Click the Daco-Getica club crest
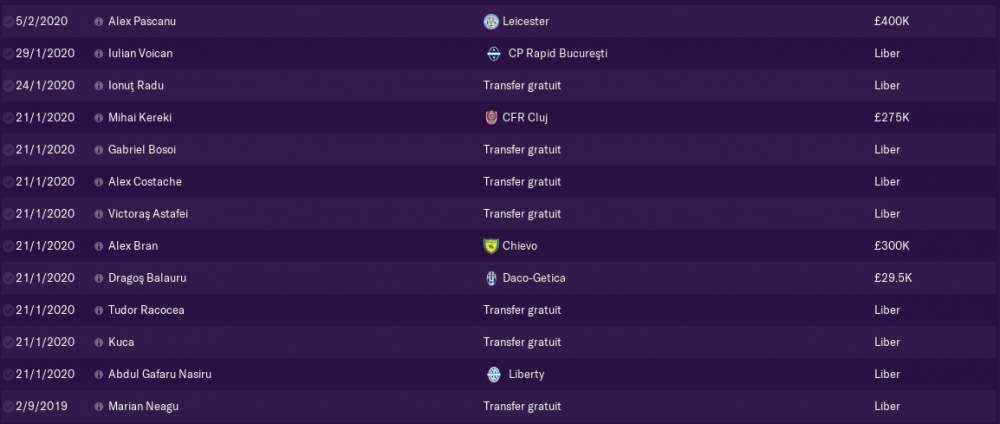The height and width of the screenshot is (424, 1000). 490,278
